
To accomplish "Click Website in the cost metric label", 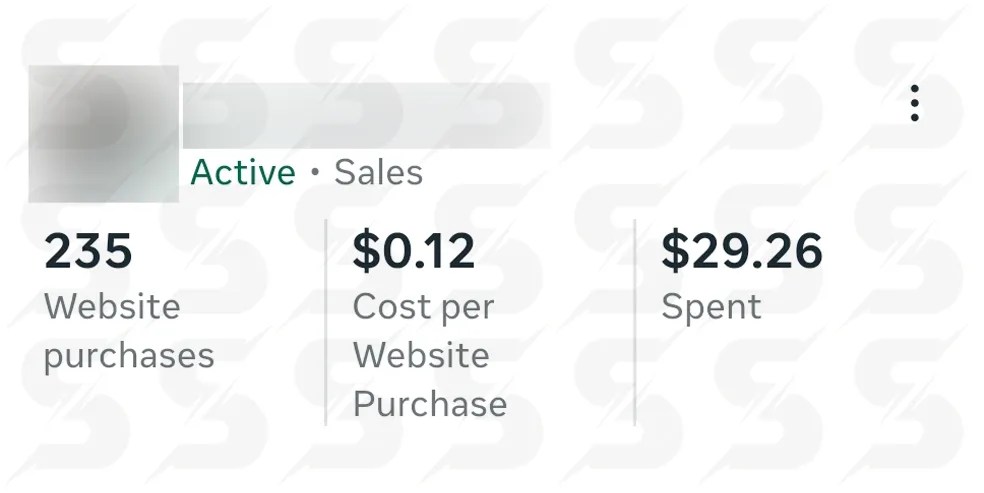I will click(421, 355).
